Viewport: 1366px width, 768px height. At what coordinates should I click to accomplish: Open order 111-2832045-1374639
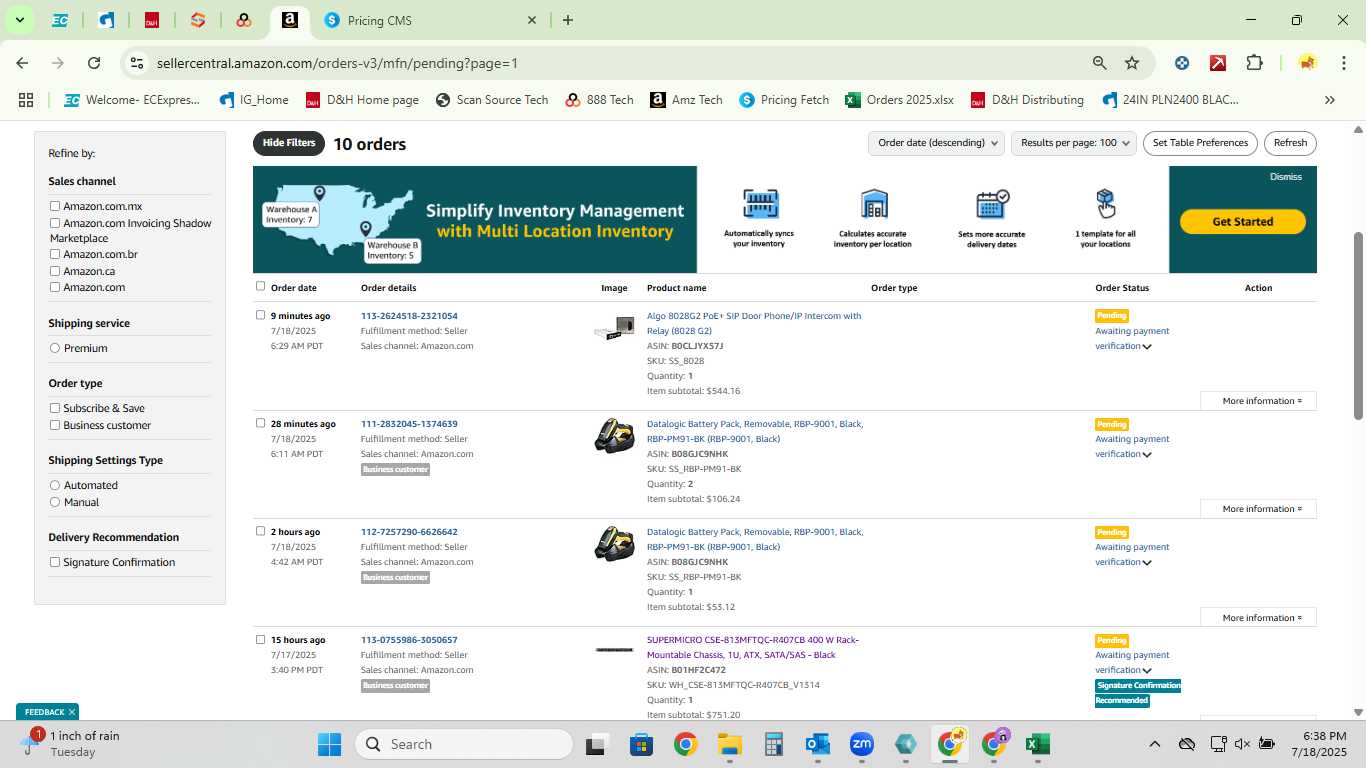pyautogui.click(x=409, y=424)
